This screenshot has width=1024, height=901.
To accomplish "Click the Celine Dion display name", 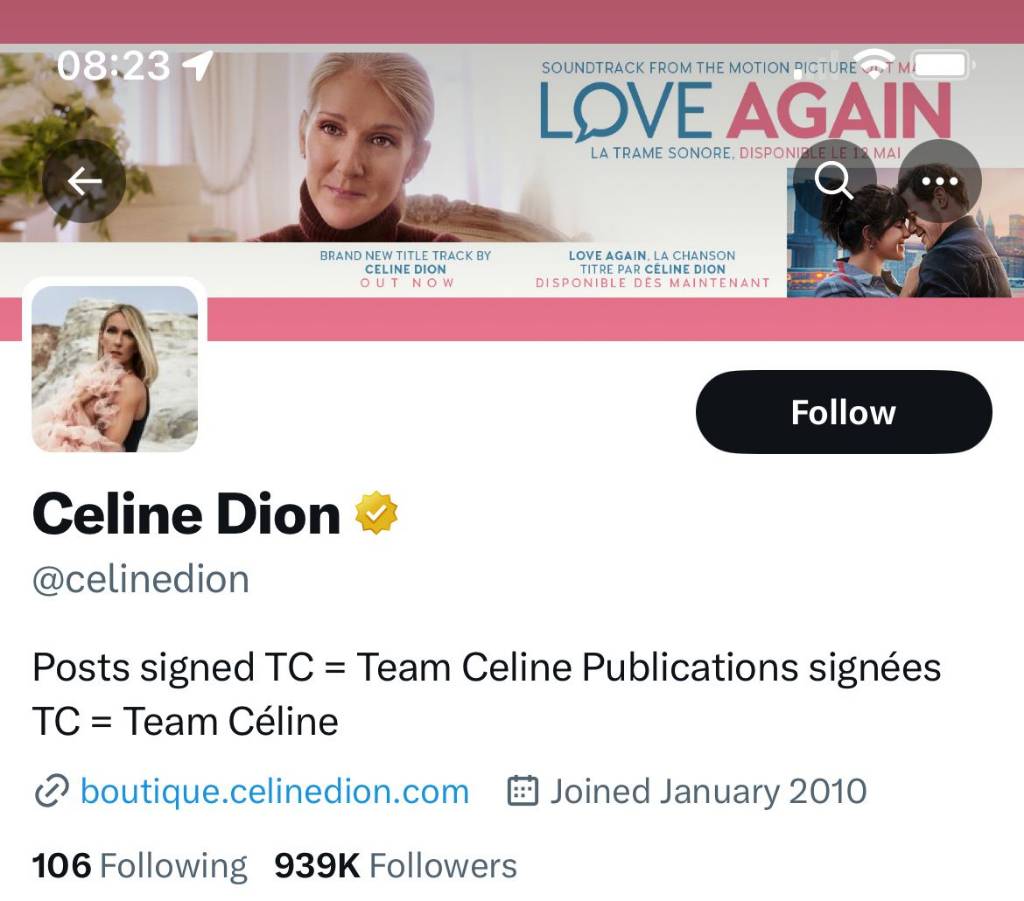I will point(187,514).
